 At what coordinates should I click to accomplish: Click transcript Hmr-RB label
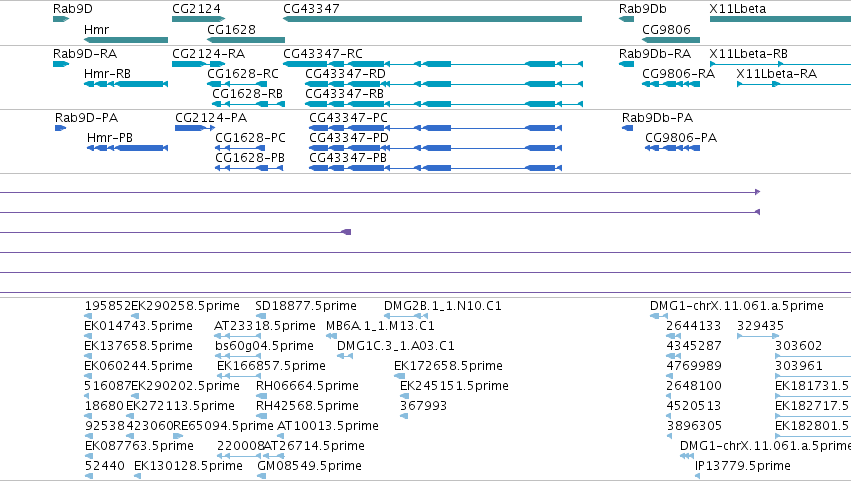point(107,74)
